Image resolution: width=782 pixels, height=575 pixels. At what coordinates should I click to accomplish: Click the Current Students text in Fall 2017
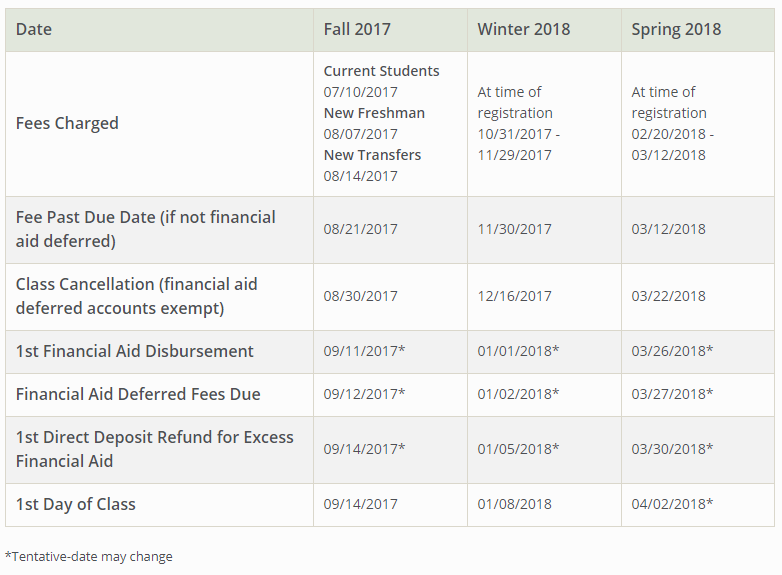(x=381, y=71)
